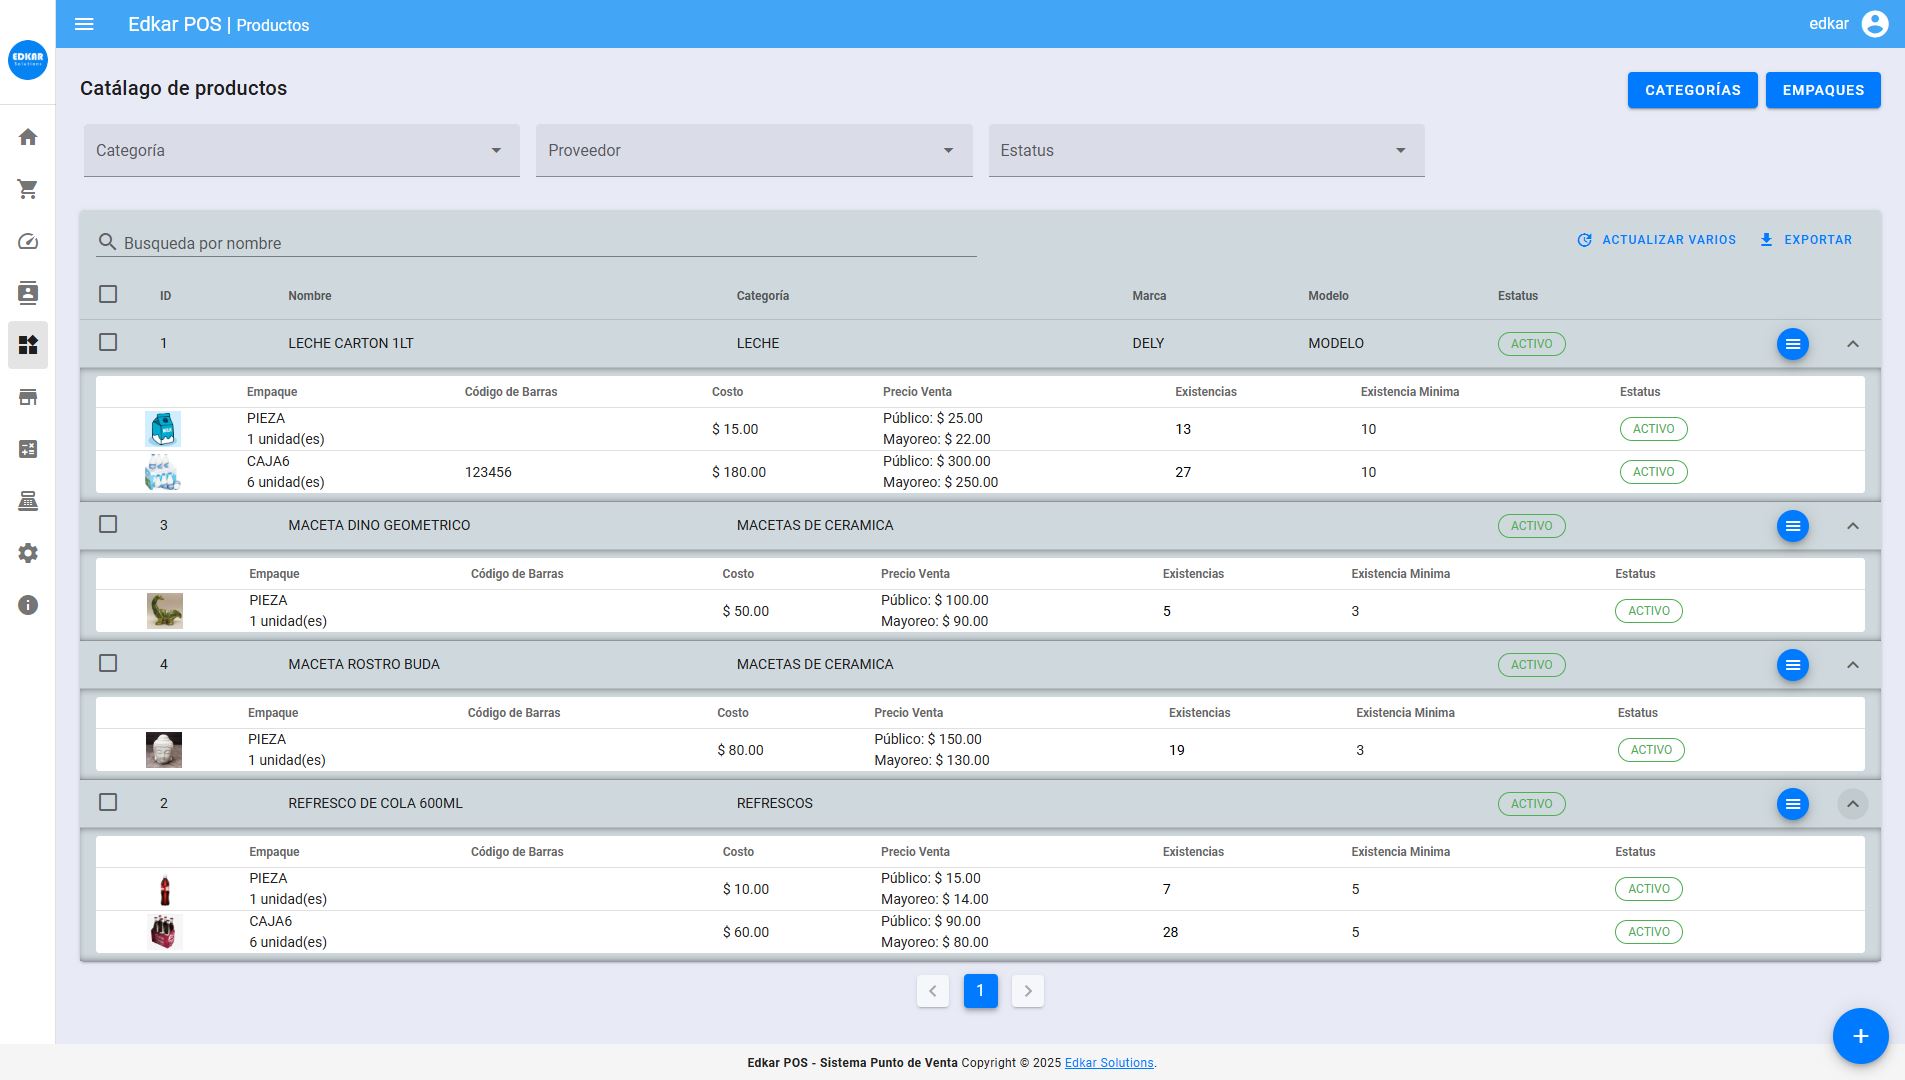The width and height of the screenshot is (1905, 1080).
Task: Click the shopping cart sidebar icon
Action: (28, 189)
